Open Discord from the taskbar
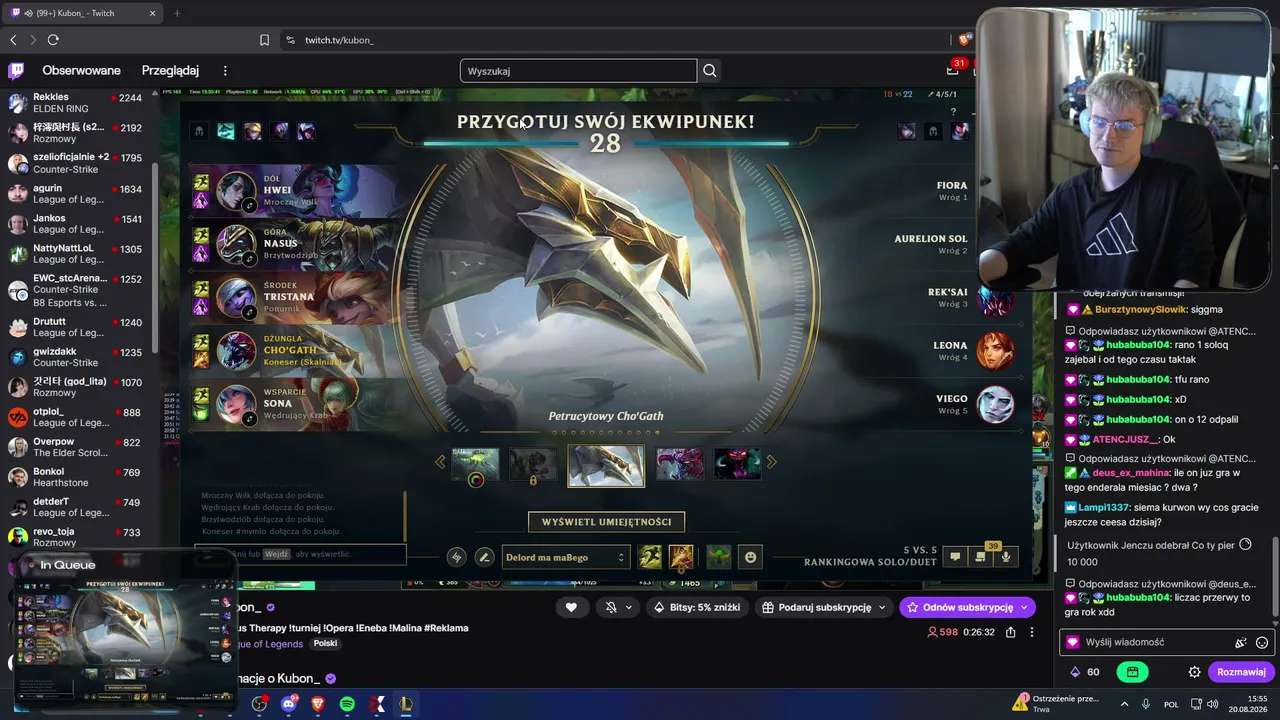The height and width of the screenshot is (720, 1280). pyautogui.click(x=289, y=704)
